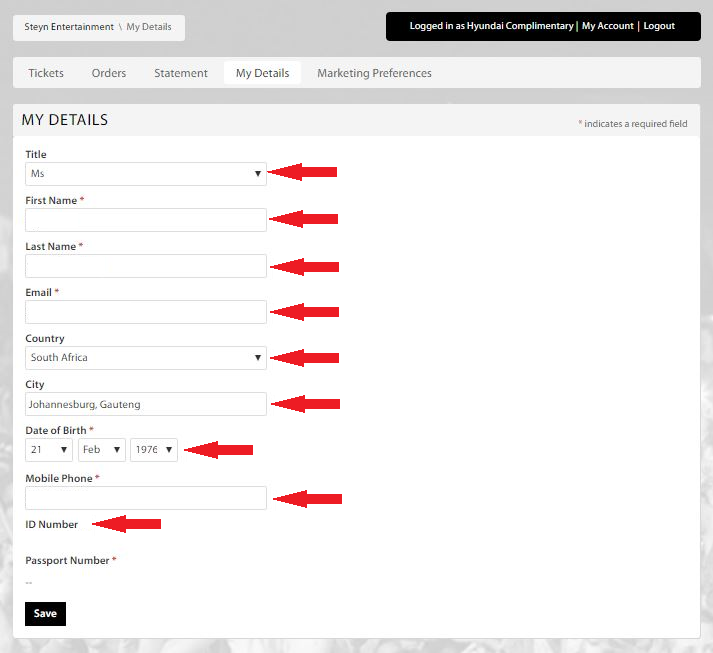Expand the Country dropdown showing South Africa
The image size is (713, 653).
[x=146, y=358]
